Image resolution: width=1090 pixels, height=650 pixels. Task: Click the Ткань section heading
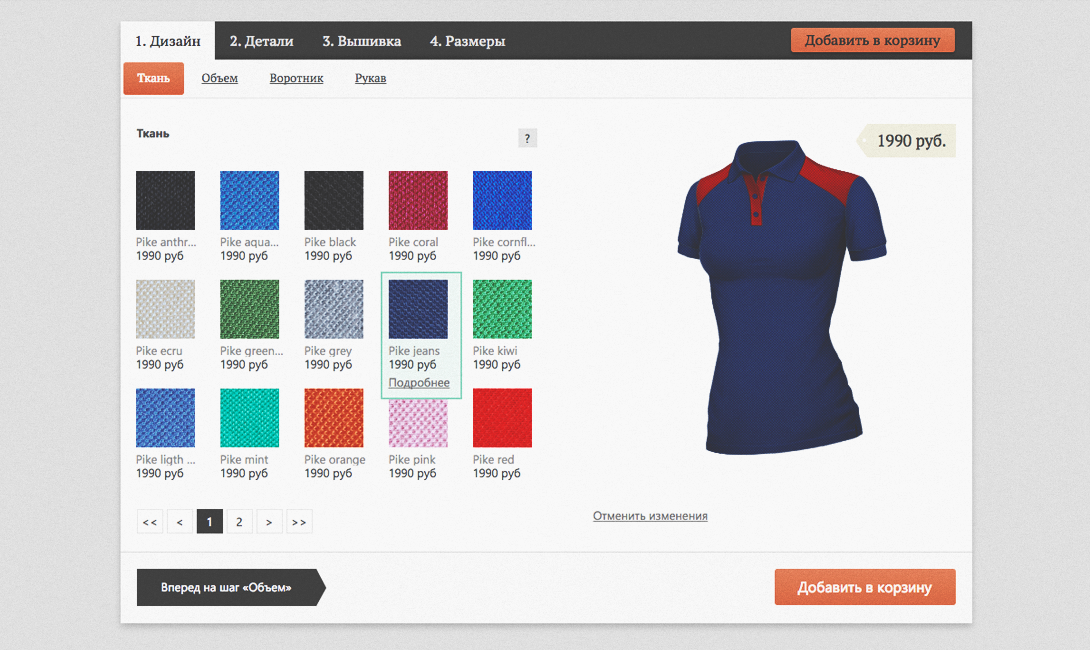153,133
